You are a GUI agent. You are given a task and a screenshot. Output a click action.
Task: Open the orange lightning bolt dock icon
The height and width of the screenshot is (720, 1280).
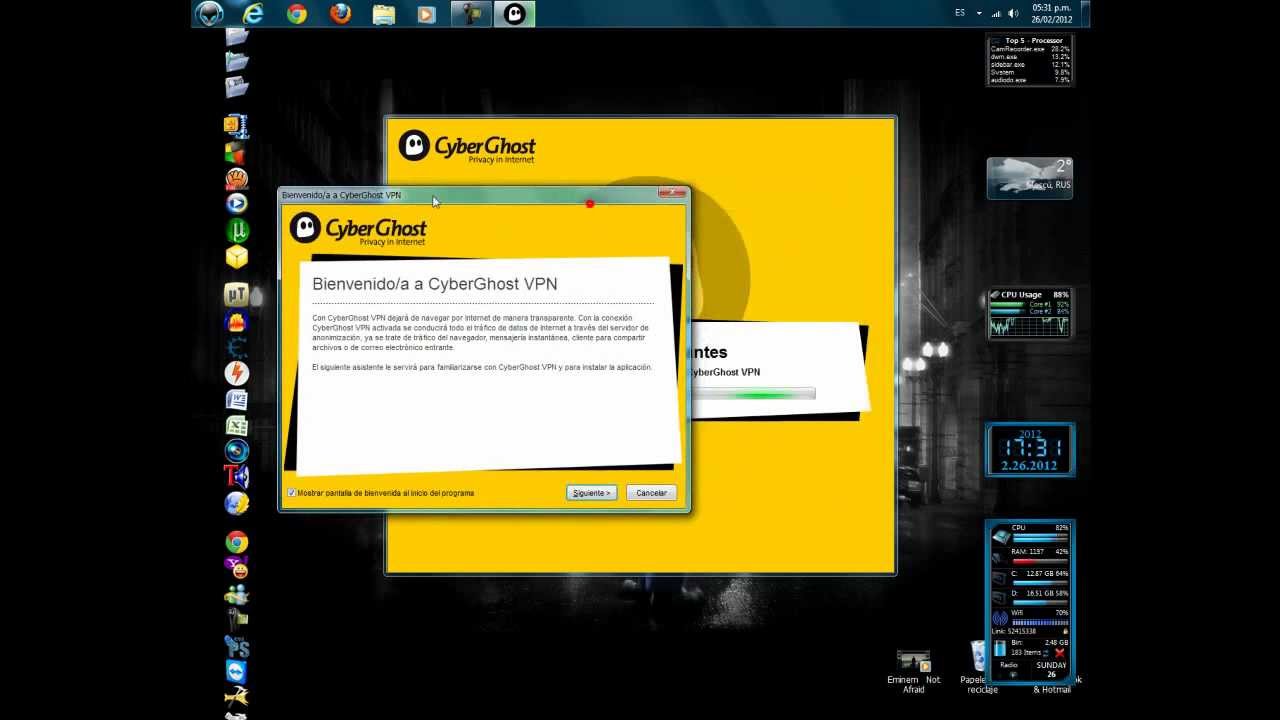[237, 373]
